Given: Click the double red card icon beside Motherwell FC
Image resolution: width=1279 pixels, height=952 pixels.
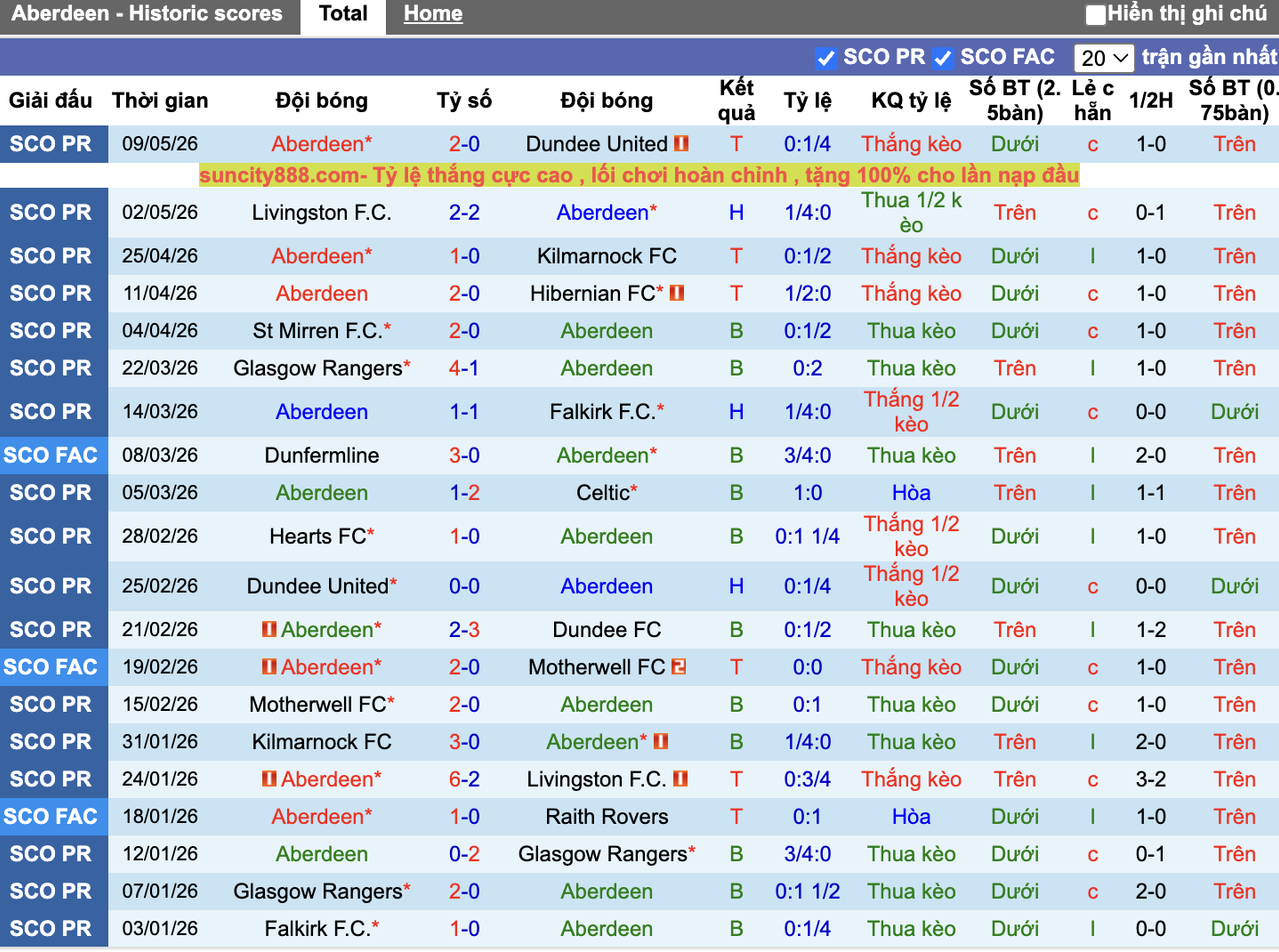Looking at the screenshot, I should (x=679, y=667).
